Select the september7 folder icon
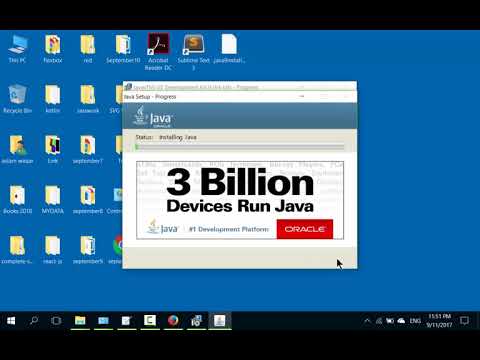 (88, 149)
